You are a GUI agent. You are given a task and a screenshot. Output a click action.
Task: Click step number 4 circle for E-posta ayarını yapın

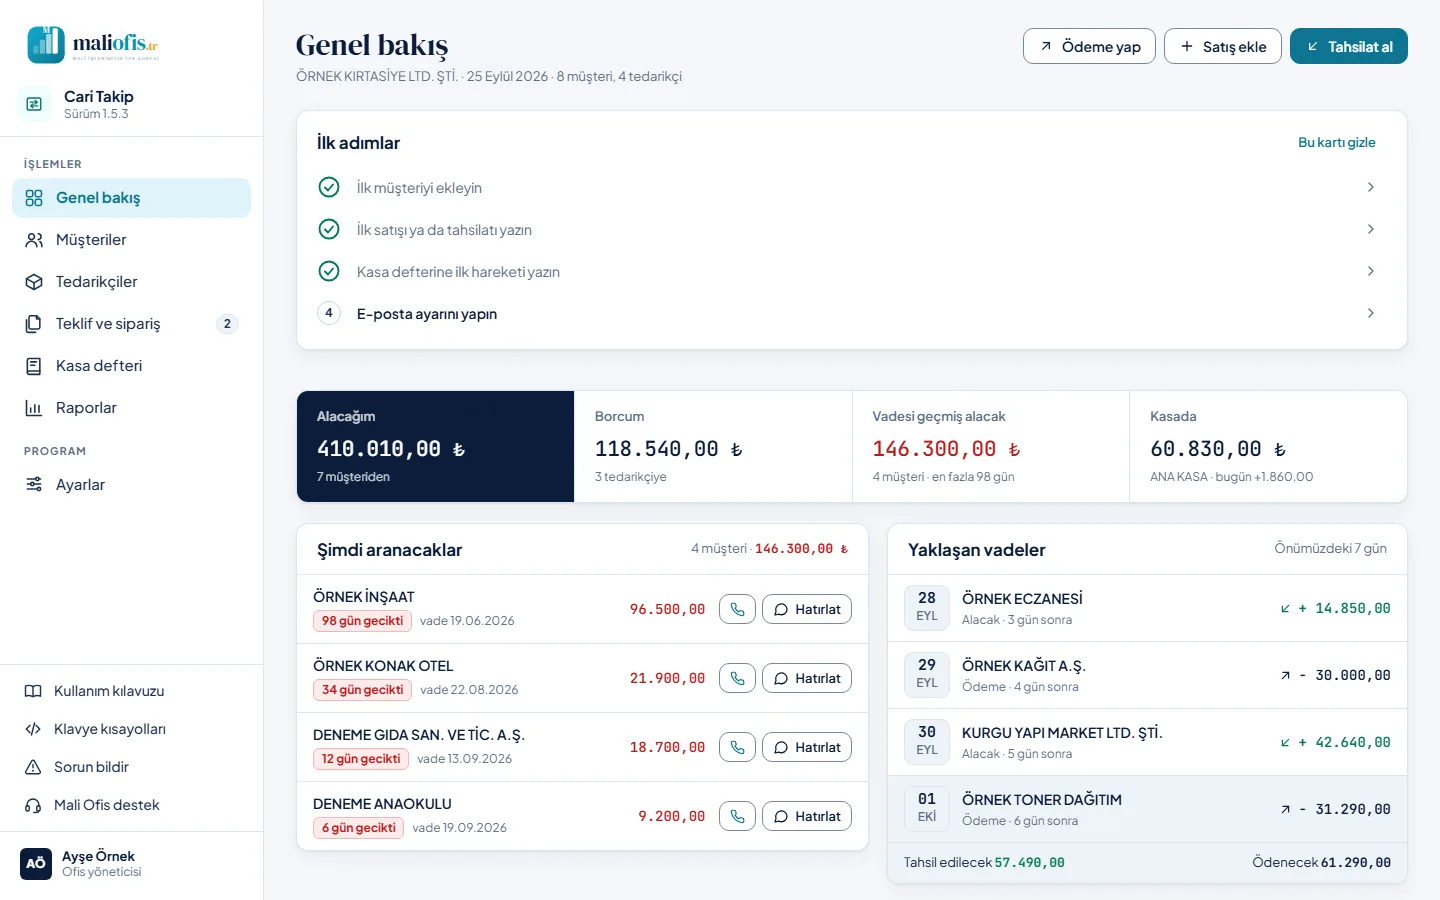[329, 313]
